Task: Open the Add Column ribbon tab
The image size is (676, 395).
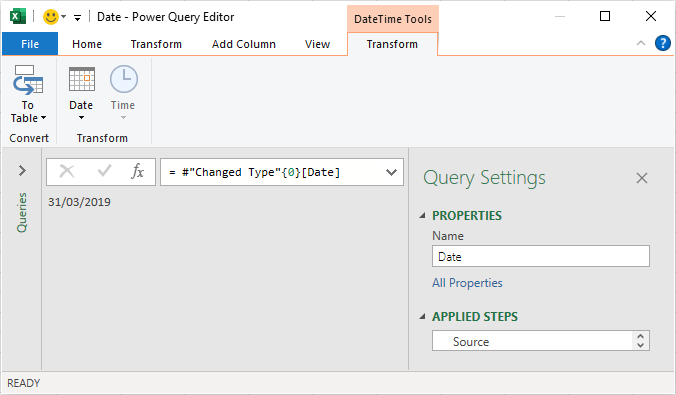Action: [244, 44]
